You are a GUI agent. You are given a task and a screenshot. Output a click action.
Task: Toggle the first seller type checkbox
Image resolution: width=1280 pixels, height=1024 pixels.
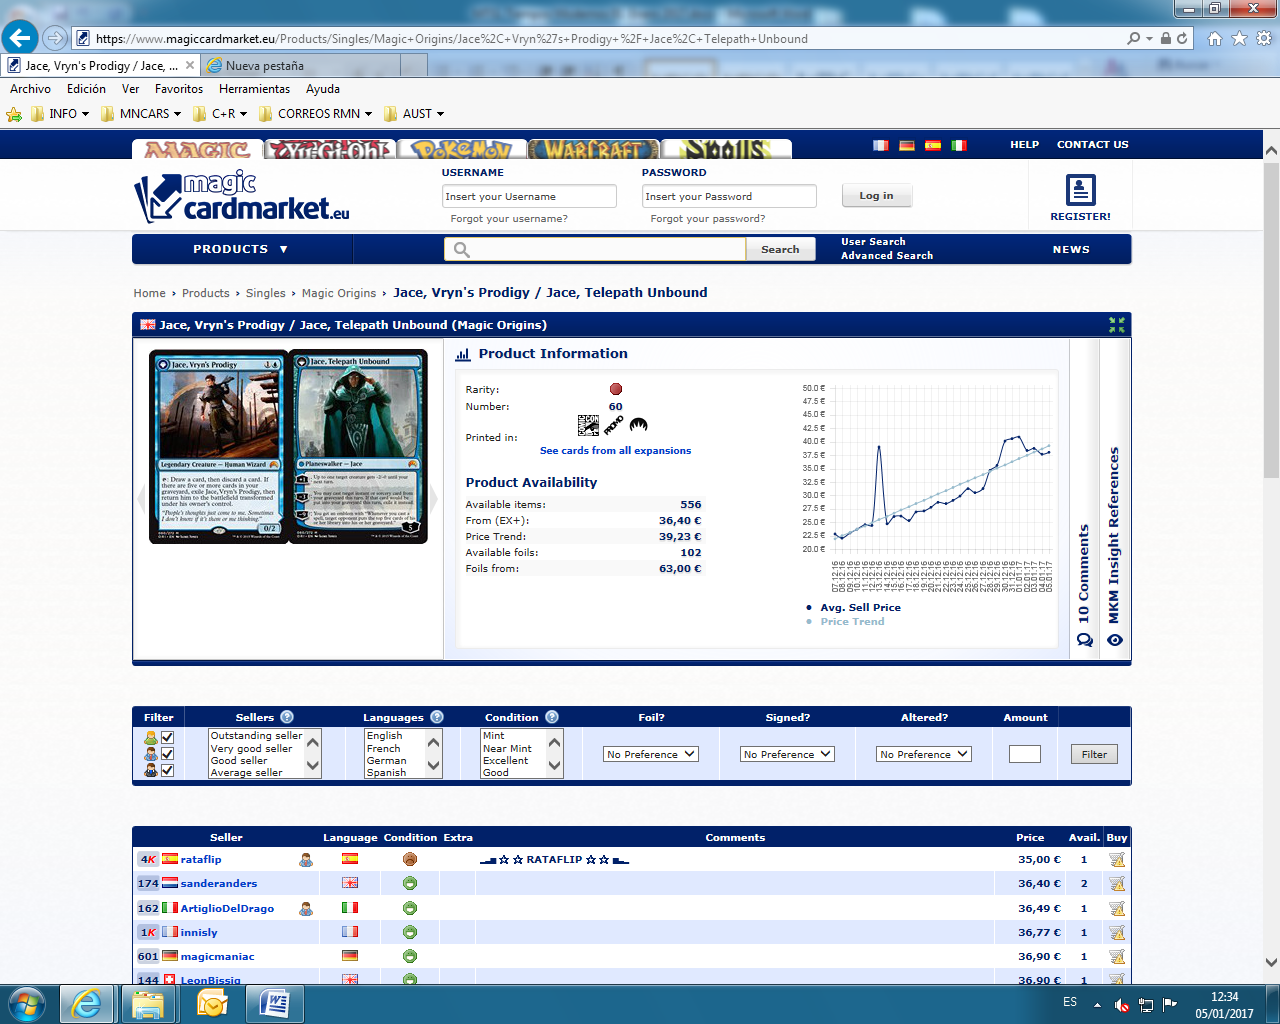167,738
